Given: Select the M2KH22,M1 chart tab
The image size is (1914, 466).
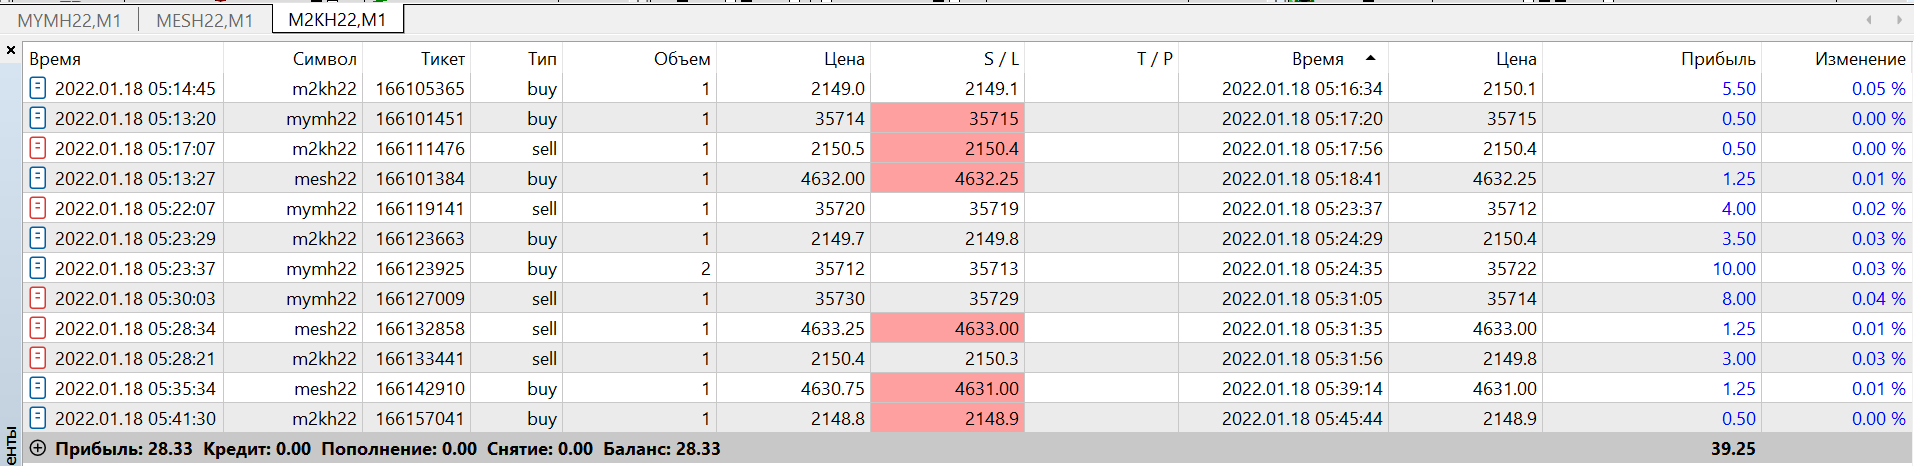Looking at the screenshot, I should point(337,20).
